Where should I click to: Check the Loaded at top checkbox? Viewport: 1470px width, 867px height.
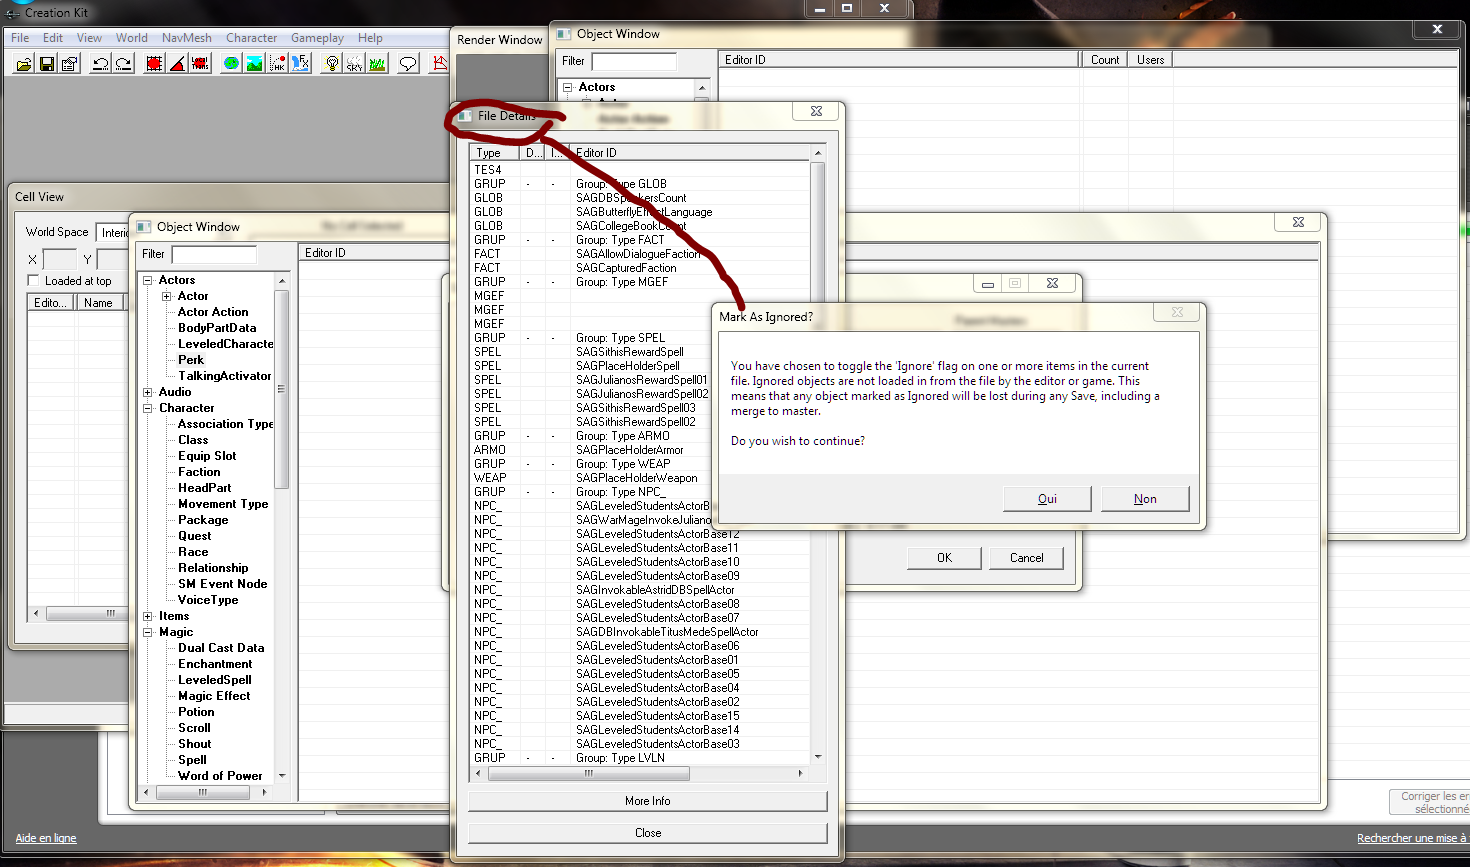click(33, 280)
